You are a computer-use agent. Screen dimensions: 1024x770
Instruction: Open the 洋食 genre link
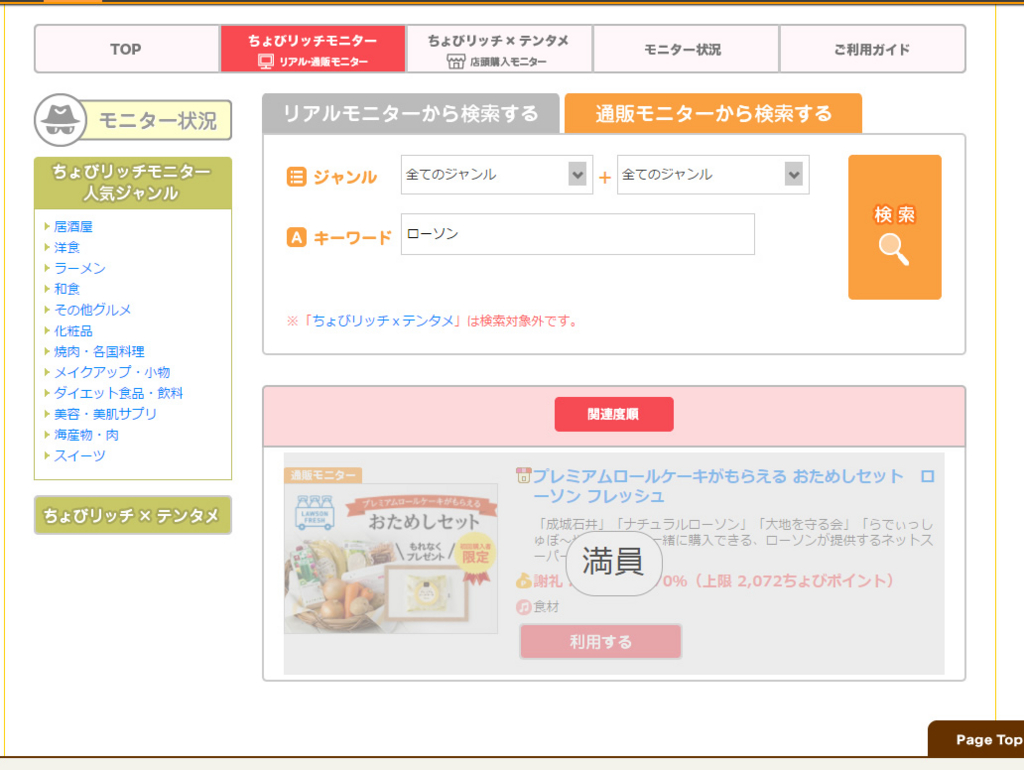[67, 248]
